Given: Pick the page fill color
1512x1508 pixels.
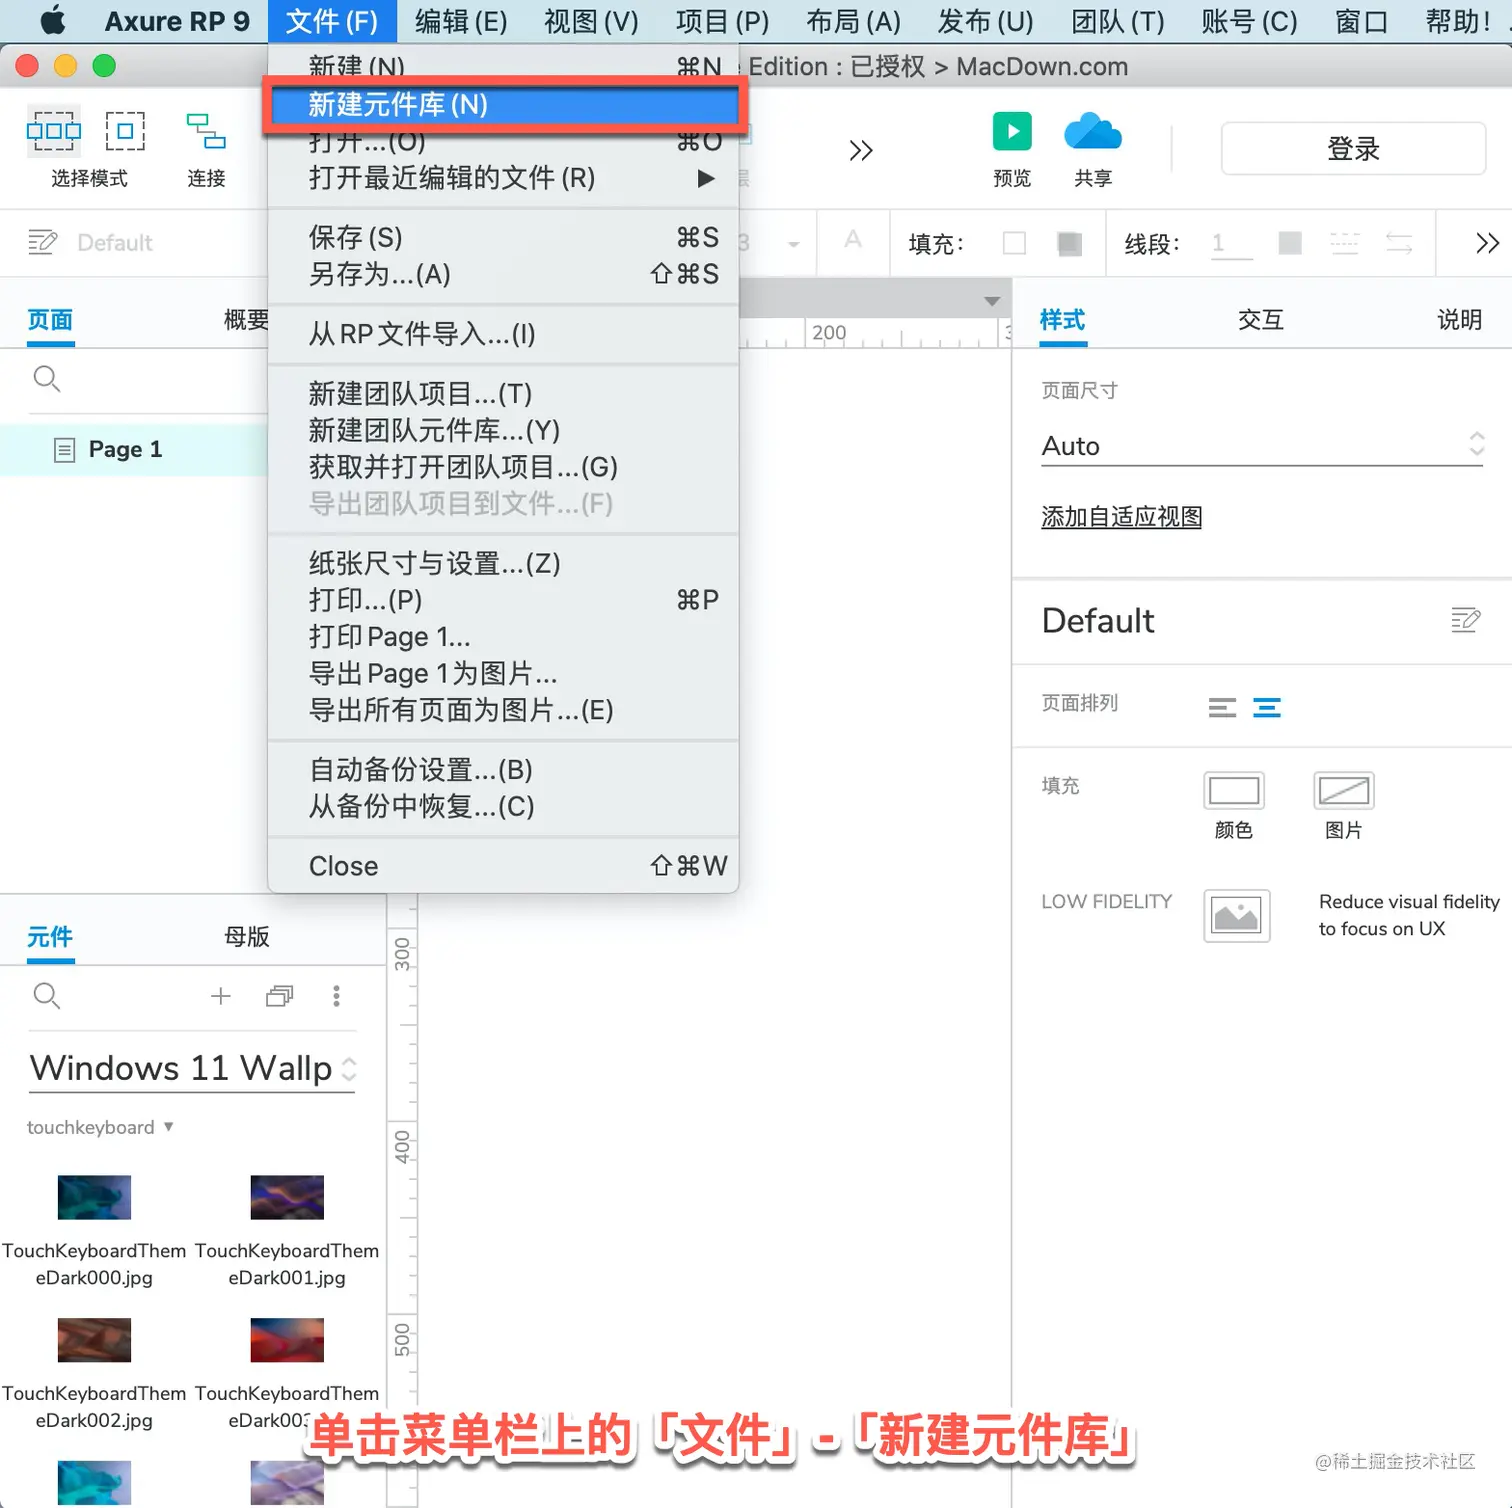Looking at the screenshot, I should (1234, 790).
